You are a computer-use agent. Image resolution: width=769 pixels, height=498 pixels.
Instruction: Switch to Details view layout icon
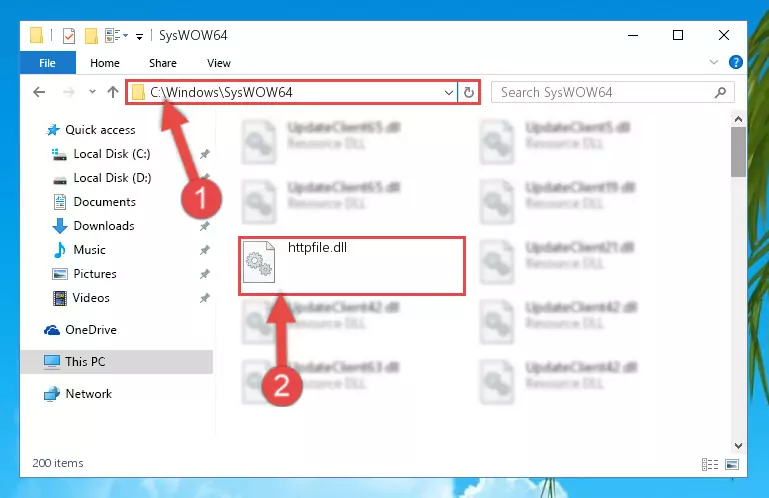coord(710,464)
